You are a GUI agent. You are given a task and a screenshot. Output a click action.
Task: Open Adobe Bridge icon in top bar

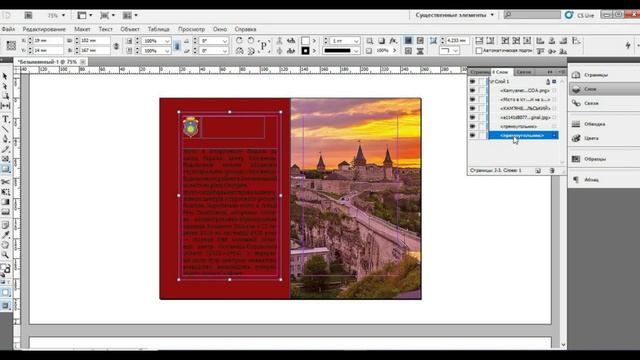(28, 15)
